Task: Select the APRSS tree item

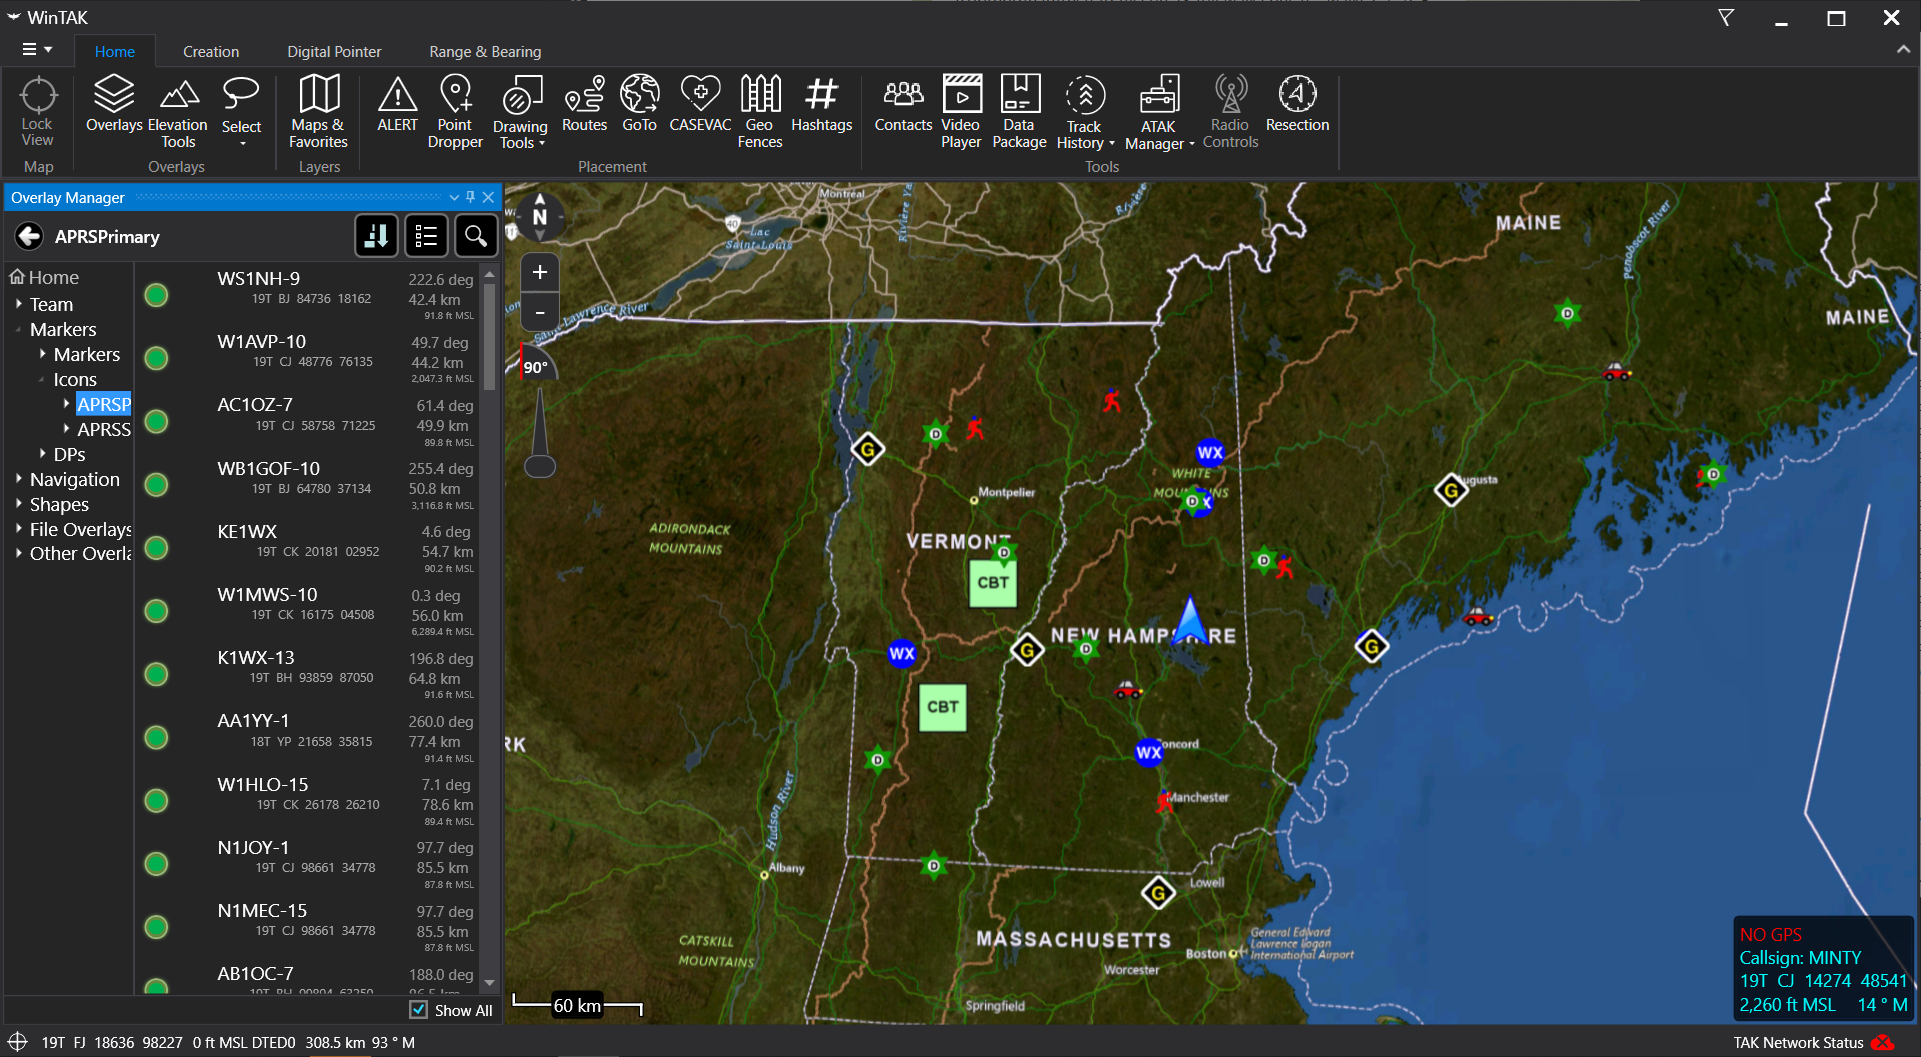Action: (x=104, y=429)
